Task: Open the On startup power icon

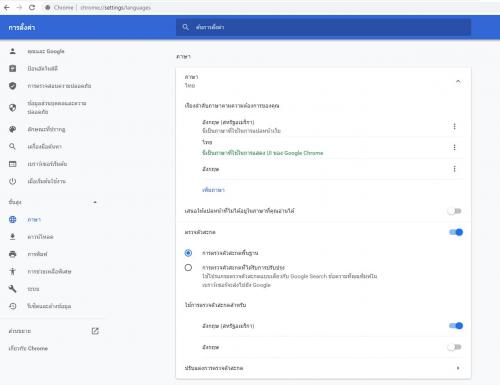Action: point(13,181)
